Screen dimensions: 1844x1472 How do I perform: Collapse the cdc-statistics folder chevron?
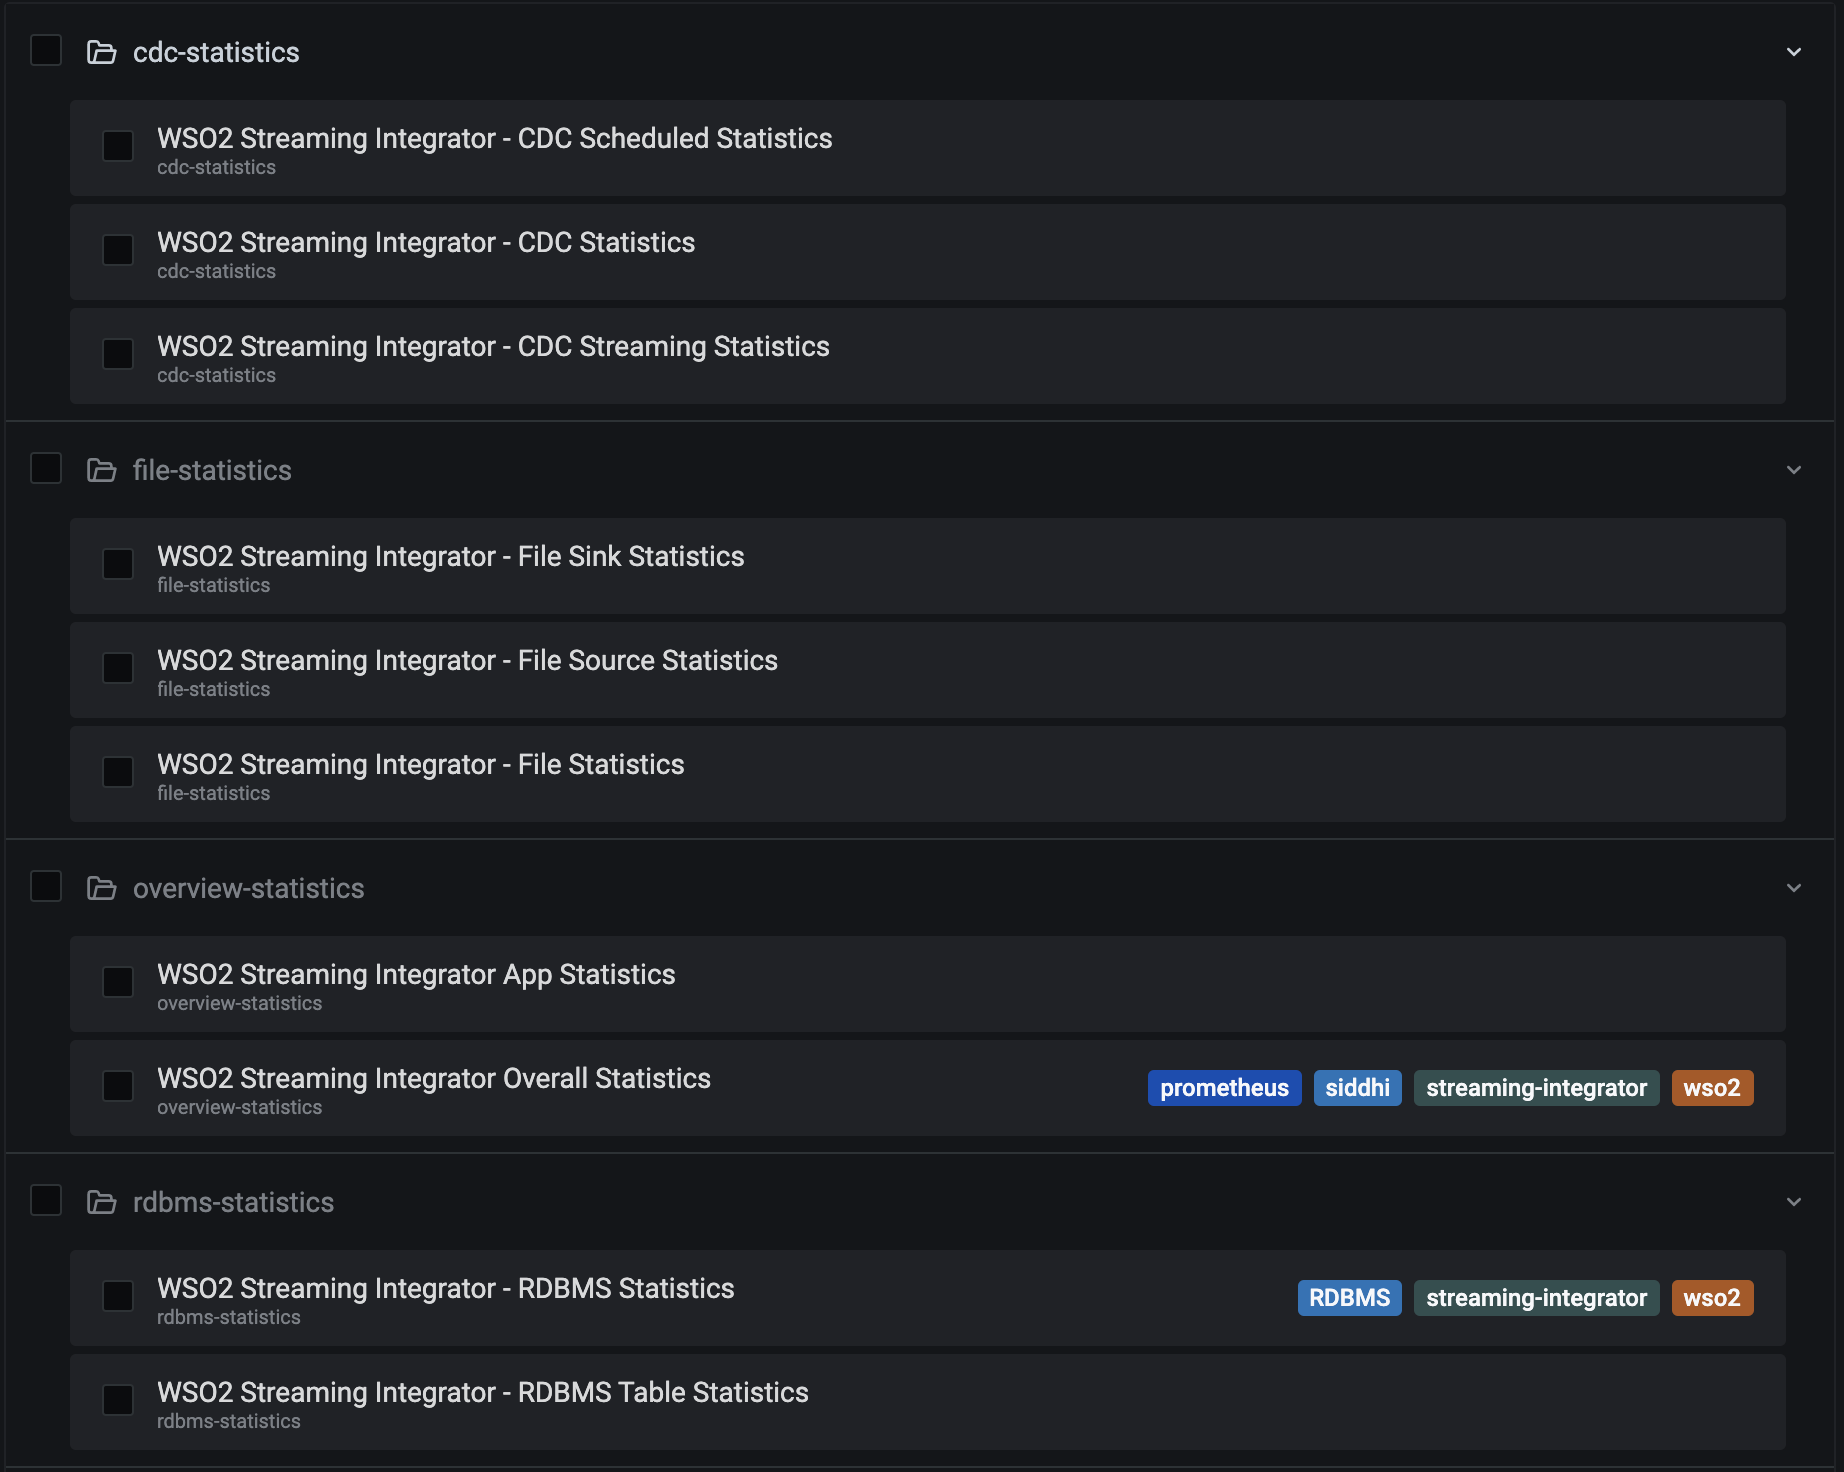click(x=1794, y=52)
